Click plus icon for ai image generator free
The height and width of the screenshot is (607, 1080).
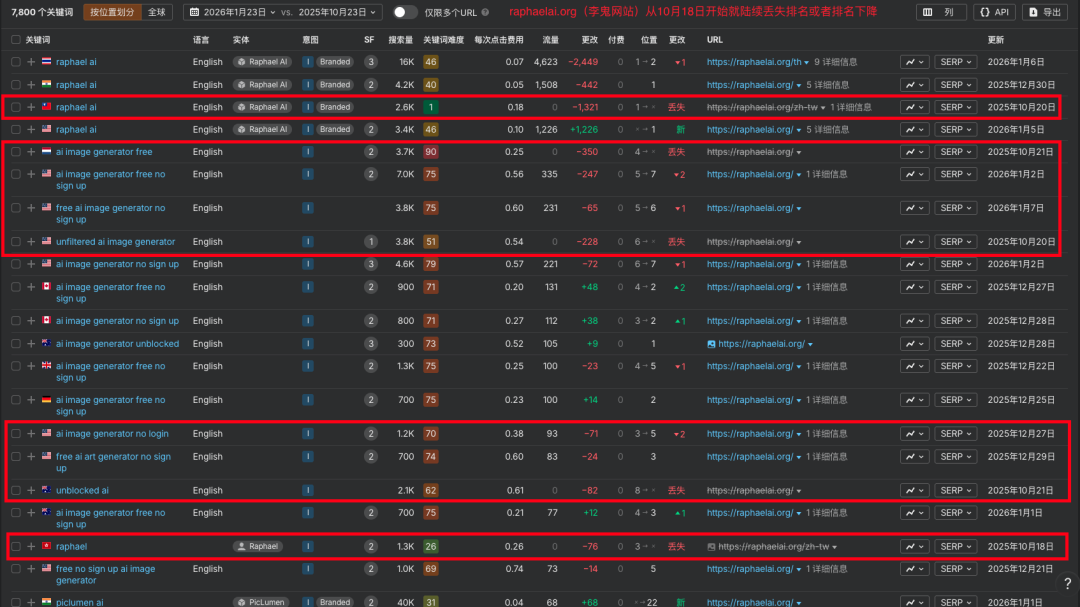[31, 152]
